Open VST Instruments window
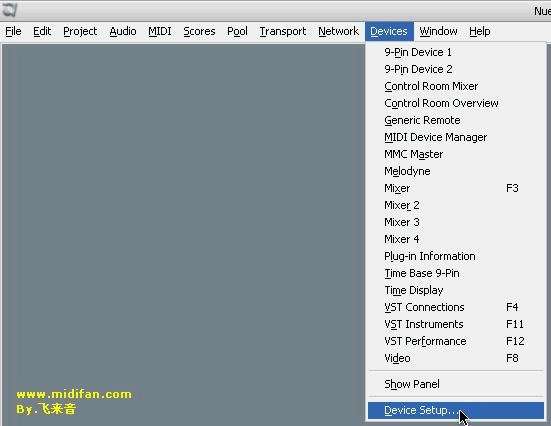Viewport: 551px width, 426px height. pos(456,324)
